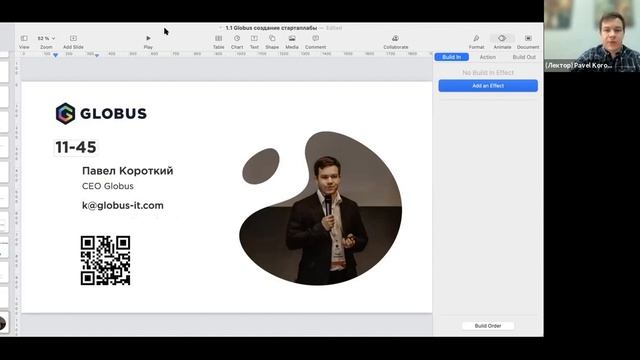Click the document title in title bar
640x360 pixels.
271,28
